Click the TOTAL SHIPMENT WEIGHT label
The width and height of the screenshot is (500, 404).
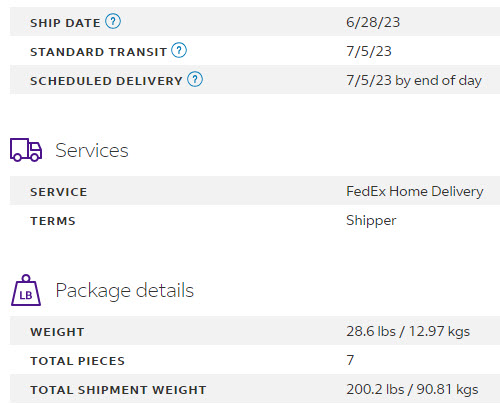tap(118, 390)
